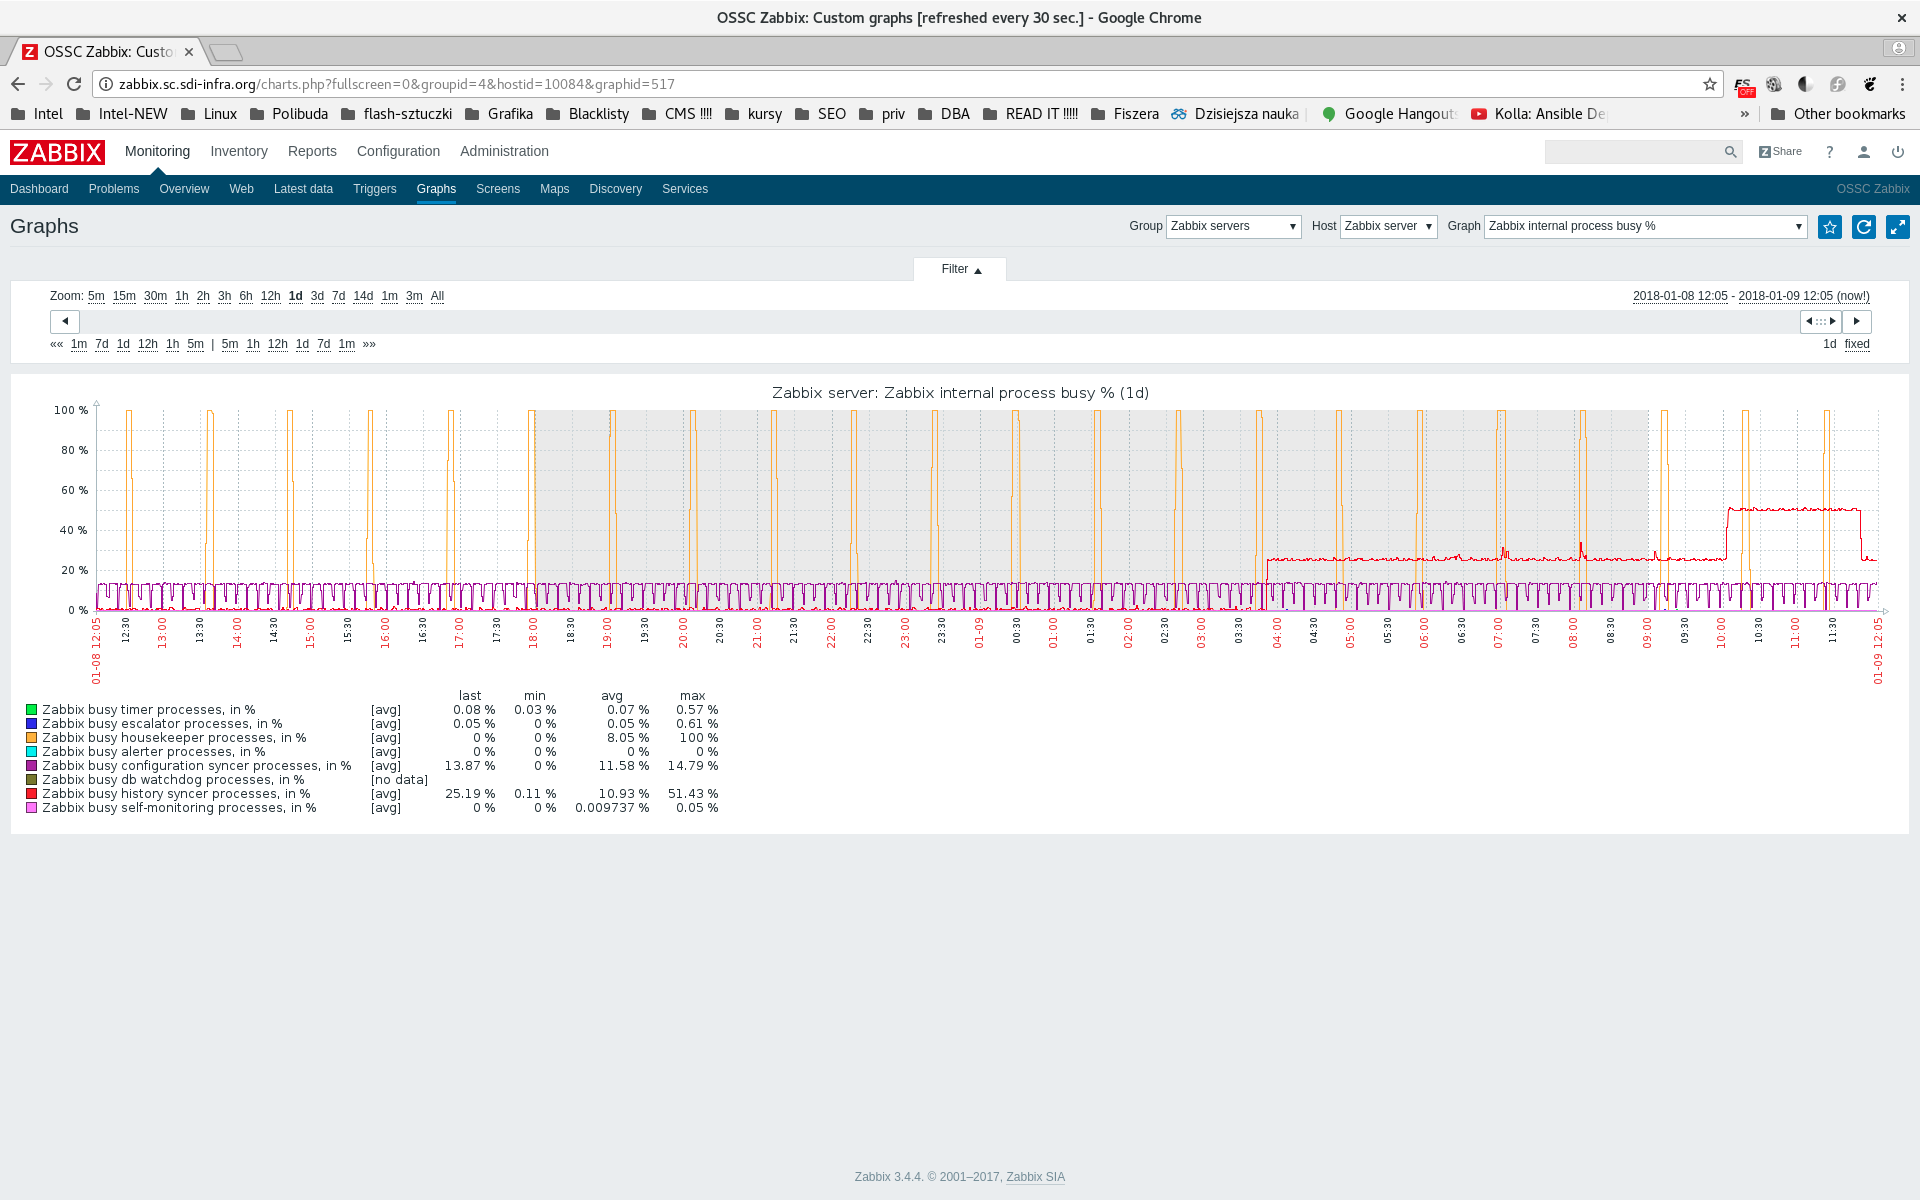Open the Discovery page

[615, 189]
